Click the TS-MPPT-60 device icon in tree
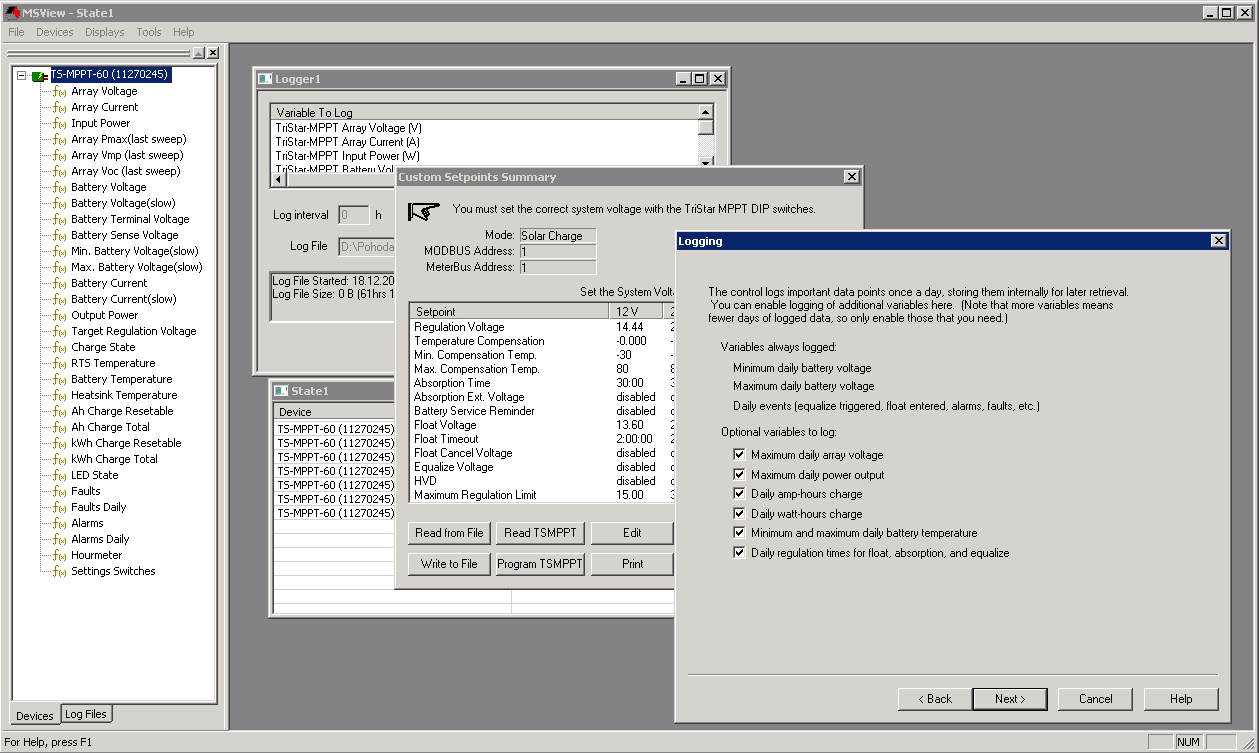This screenshot has height=753, width=1259. coord(39,76)
